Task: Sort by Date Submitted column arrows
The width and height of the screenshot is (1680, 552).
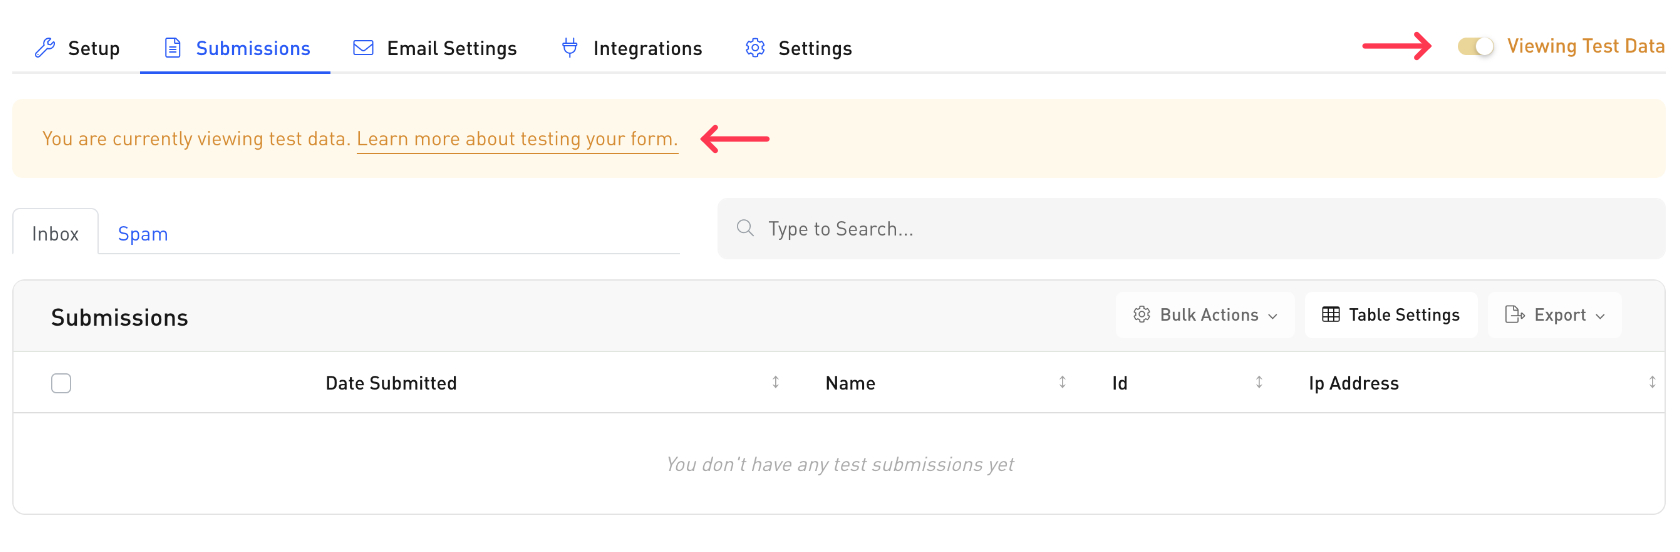Action: [775, 382]
